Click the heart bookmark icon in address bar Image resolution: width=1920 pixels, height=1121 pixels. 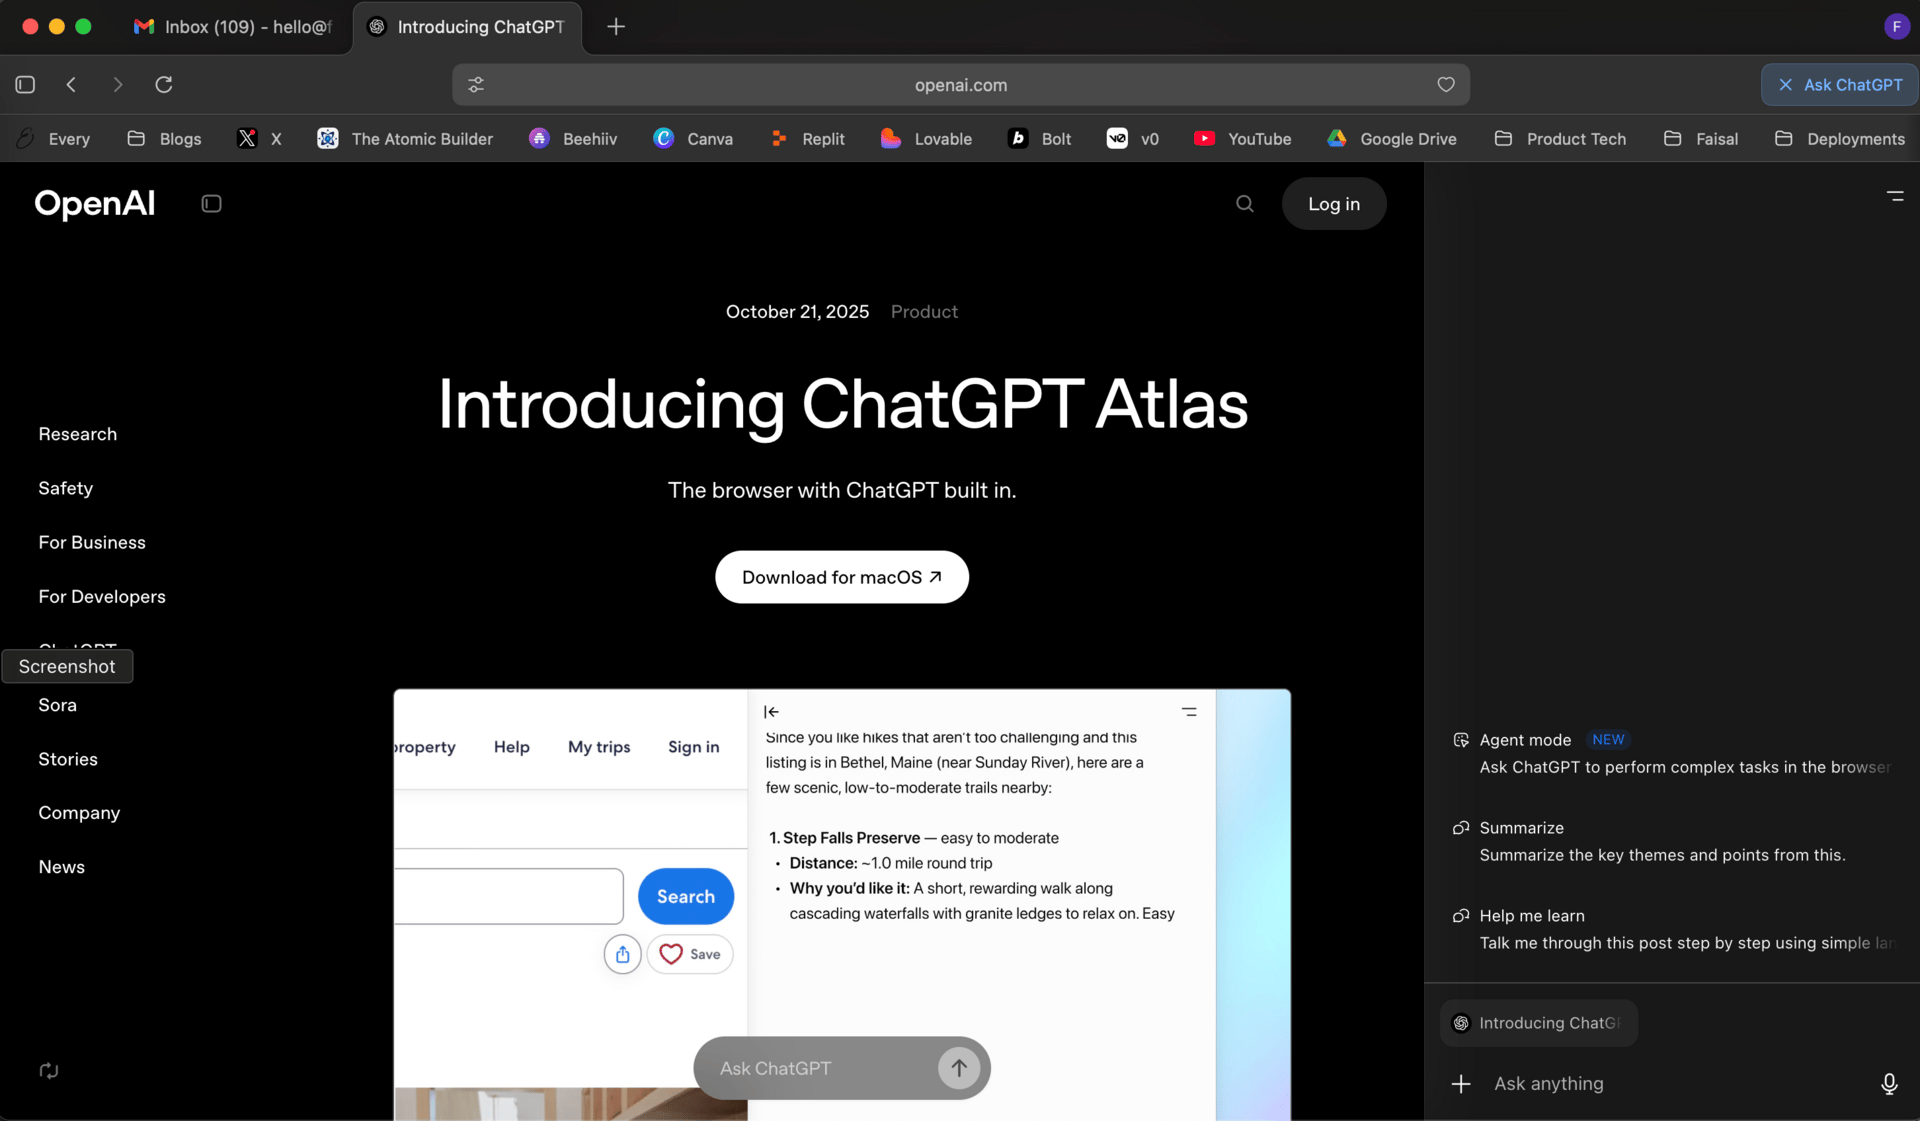point(1445,85)
